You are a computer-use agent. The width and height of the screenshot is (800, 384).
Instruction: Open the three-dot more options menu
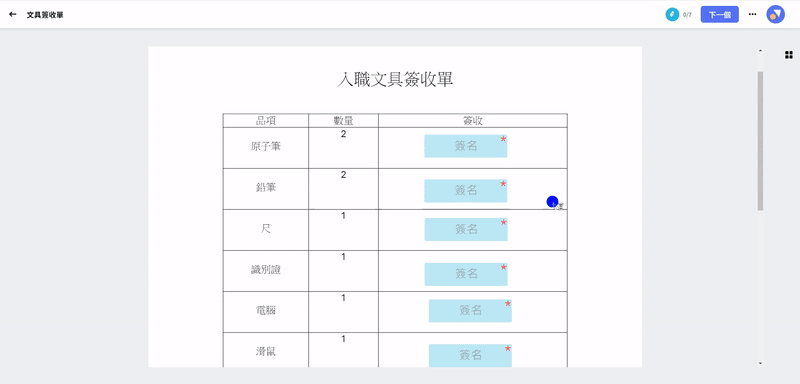(752, 14)
